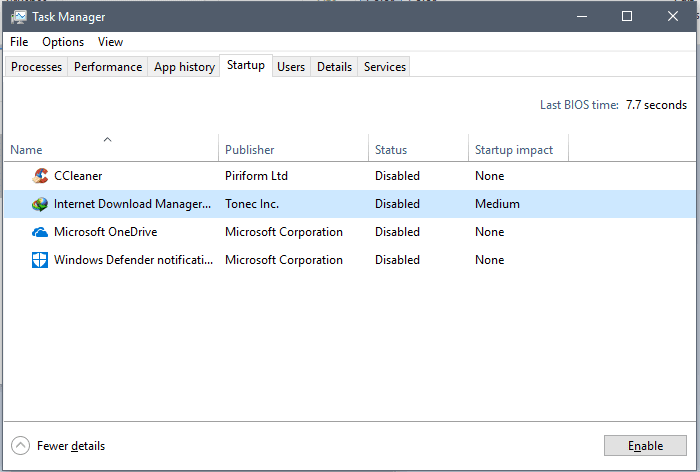This screenshot has height=472, width=700.
Task: Switch to the Performance tab
Action: click(x=108, y=67)
